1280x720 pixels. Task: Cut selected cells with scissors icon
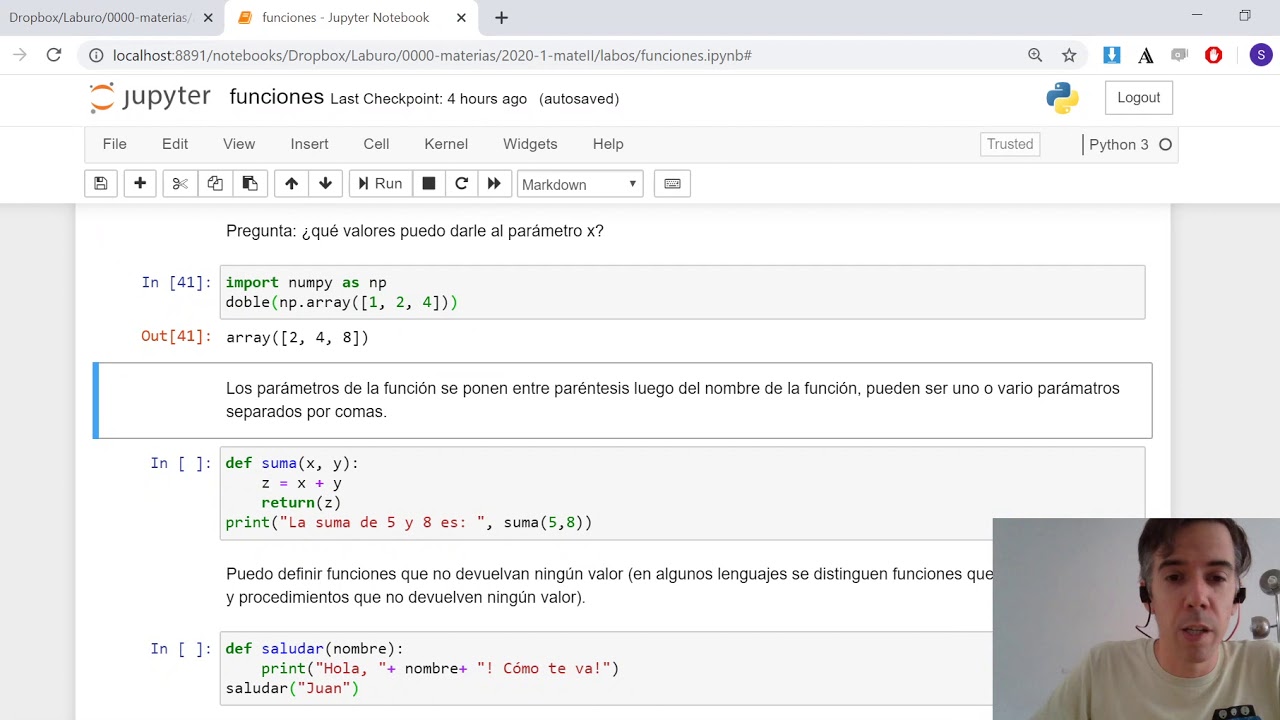tap(180, 184)
